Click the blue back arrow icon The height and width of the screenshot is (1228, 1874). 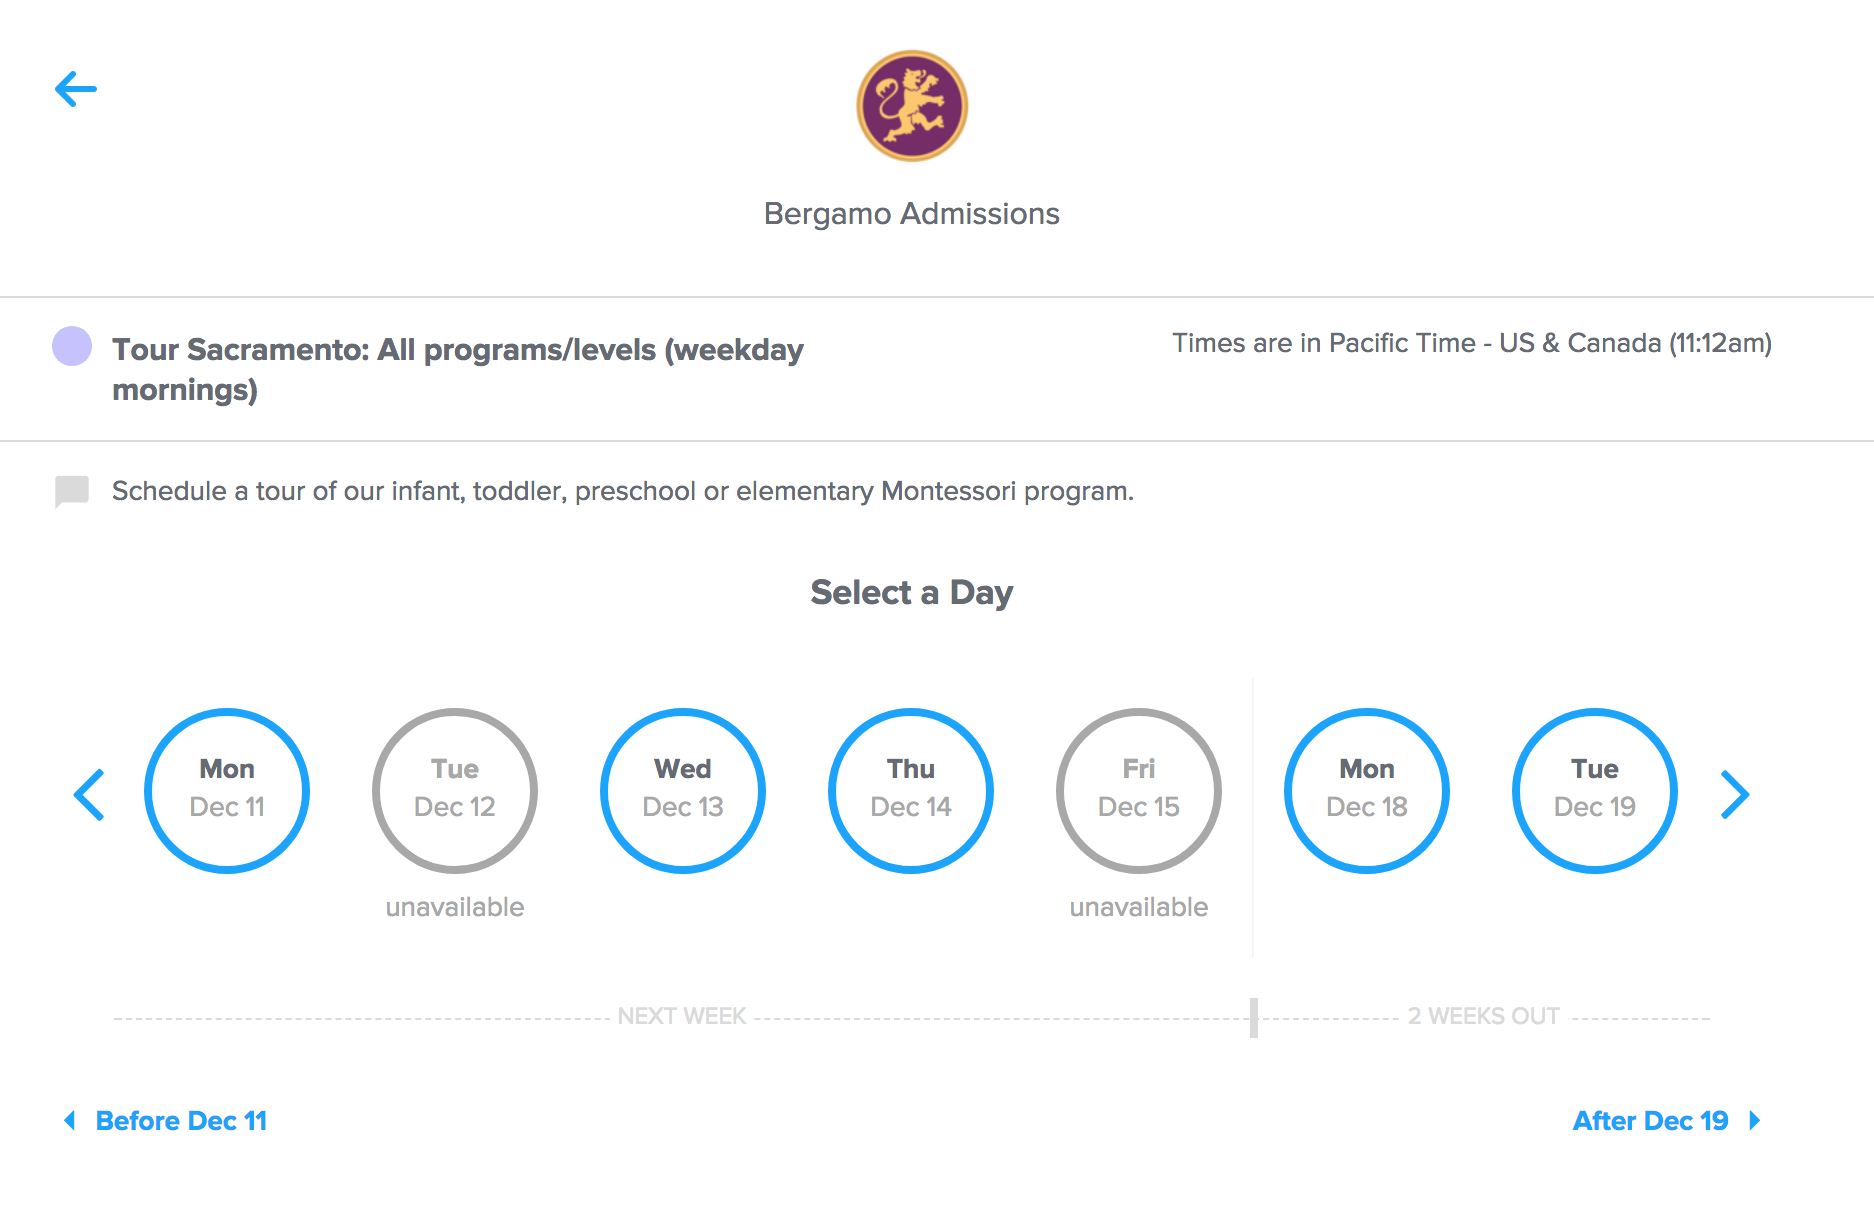click(76, 89)
